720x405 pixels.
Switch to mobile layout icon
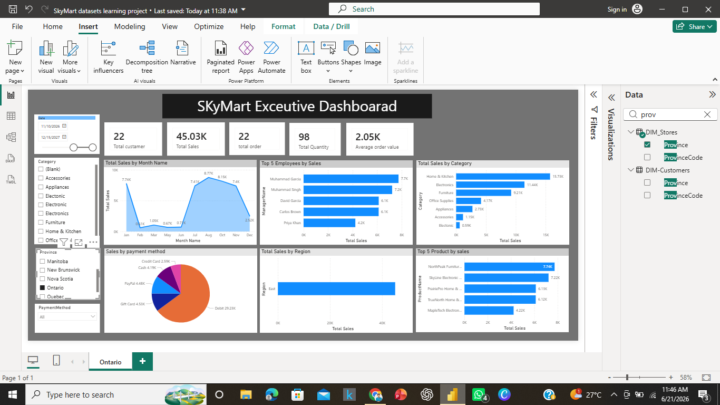(56, 360)
